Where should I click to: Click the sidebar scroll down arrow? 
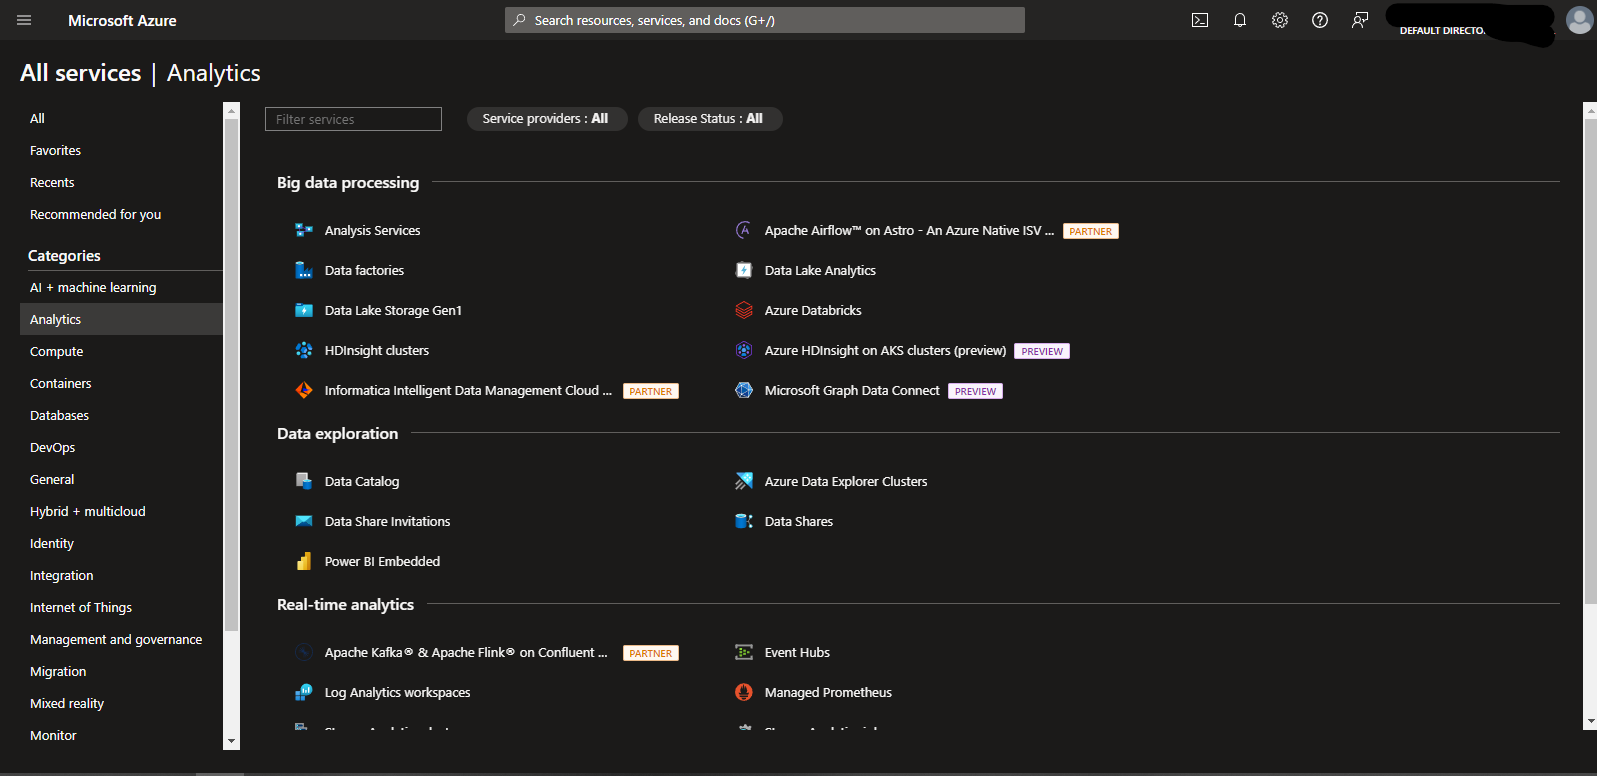click(232, 741)
